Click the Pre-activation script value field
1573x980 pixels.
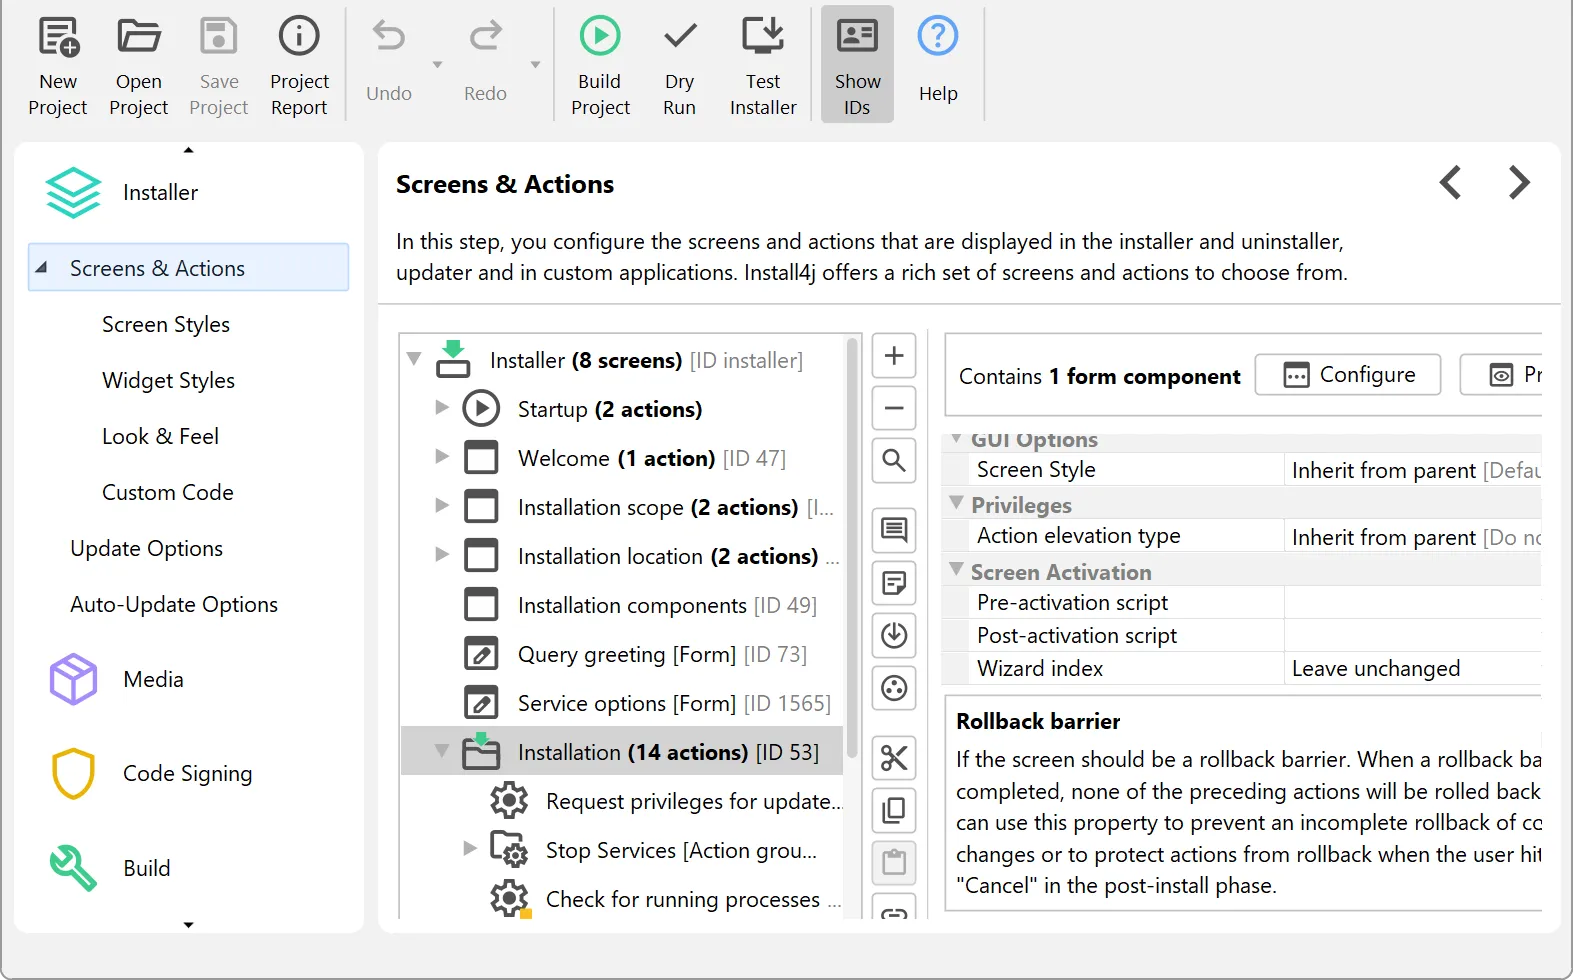(1413, 603)
